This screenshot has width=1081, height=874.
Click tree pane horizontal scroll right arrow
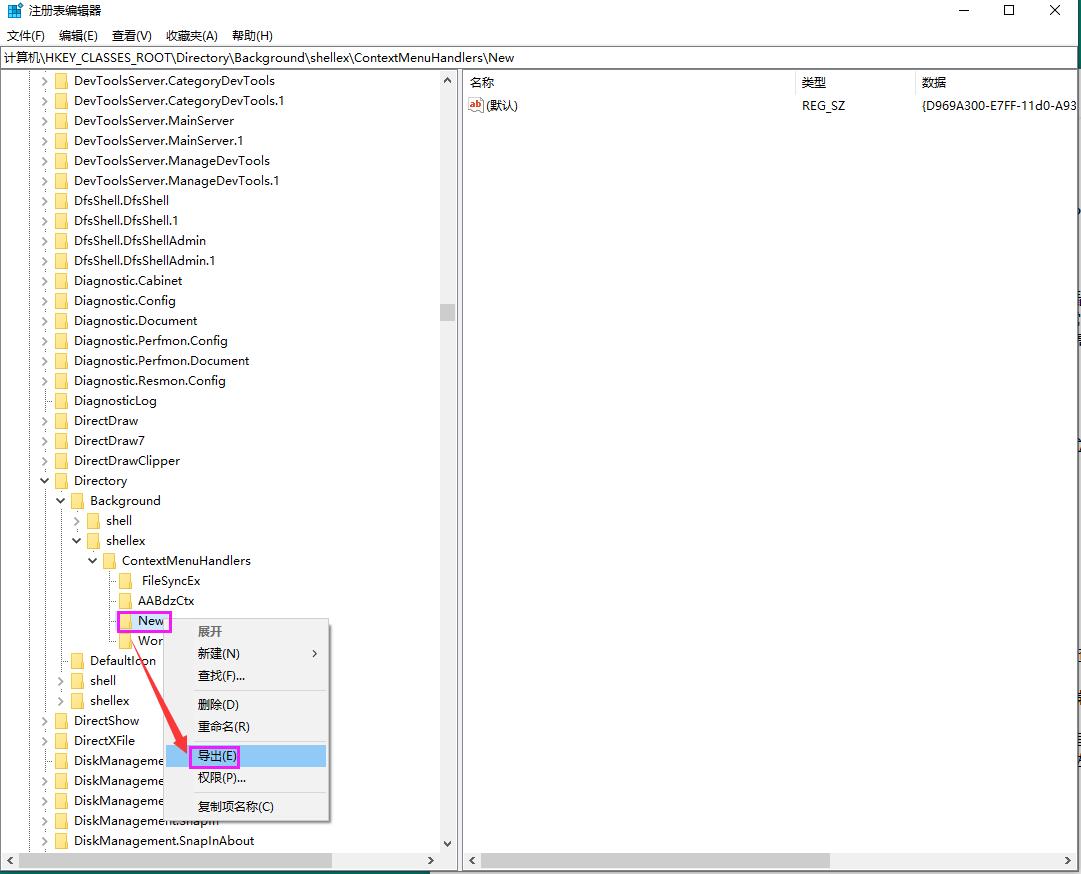431,860
